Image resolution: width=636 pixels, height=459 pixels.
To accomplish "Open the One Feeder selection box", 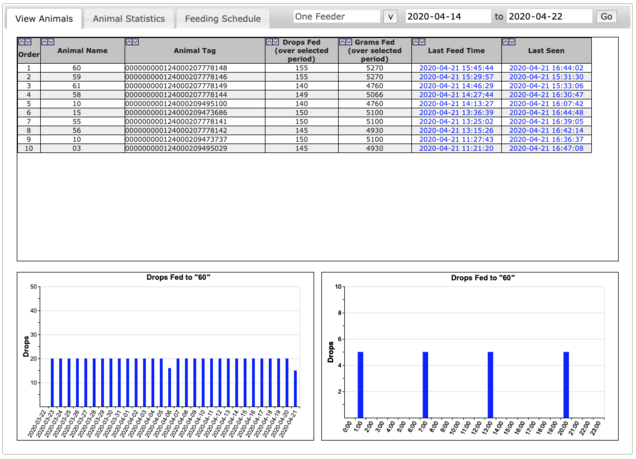I will coord(337,16).
